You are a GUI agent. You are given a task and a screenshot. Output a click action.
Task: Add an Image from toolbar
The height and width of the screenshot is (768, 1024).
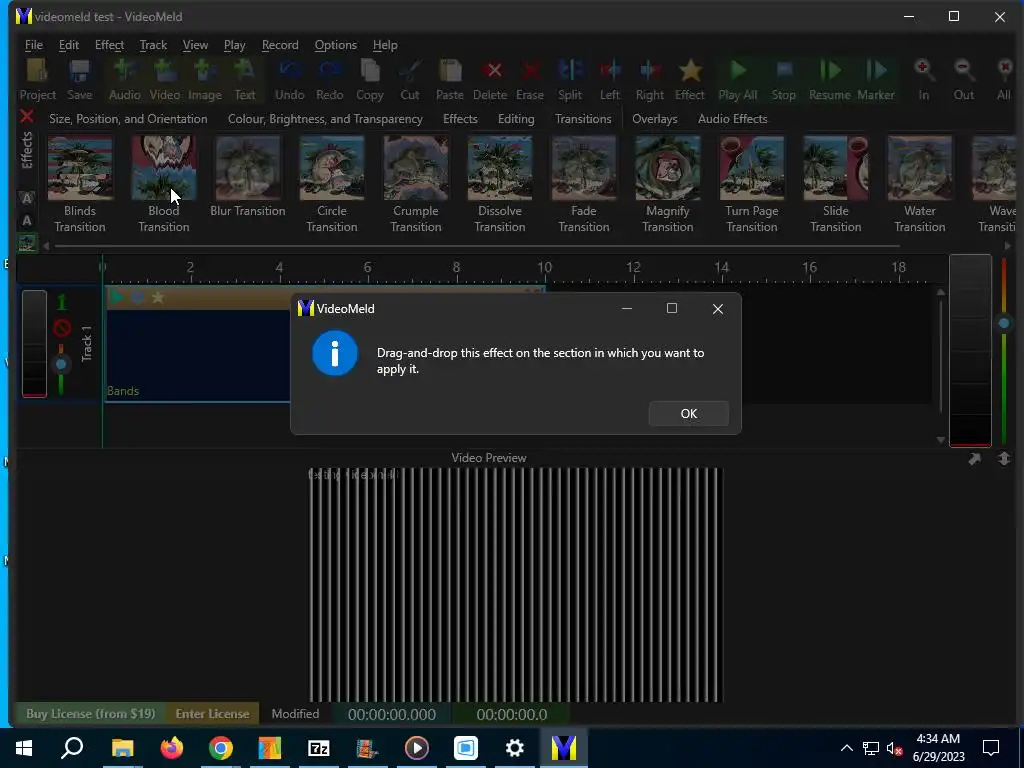coord(205,80)
